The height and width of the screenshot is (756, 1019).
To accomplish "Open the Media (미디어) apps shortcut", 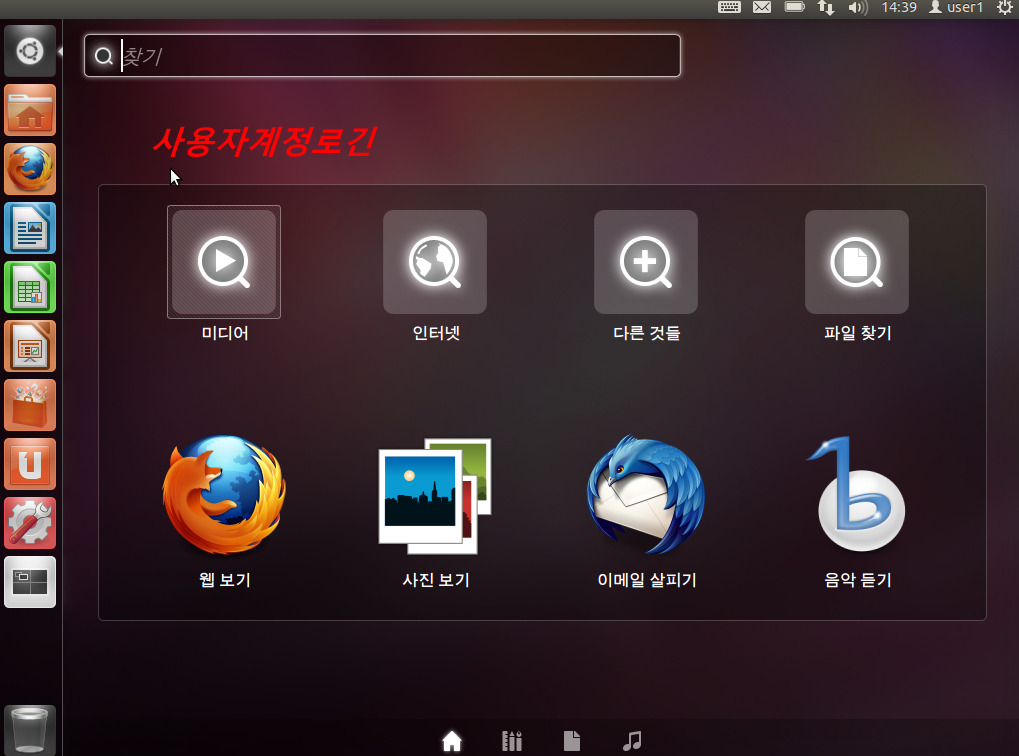I will [224, 262].
